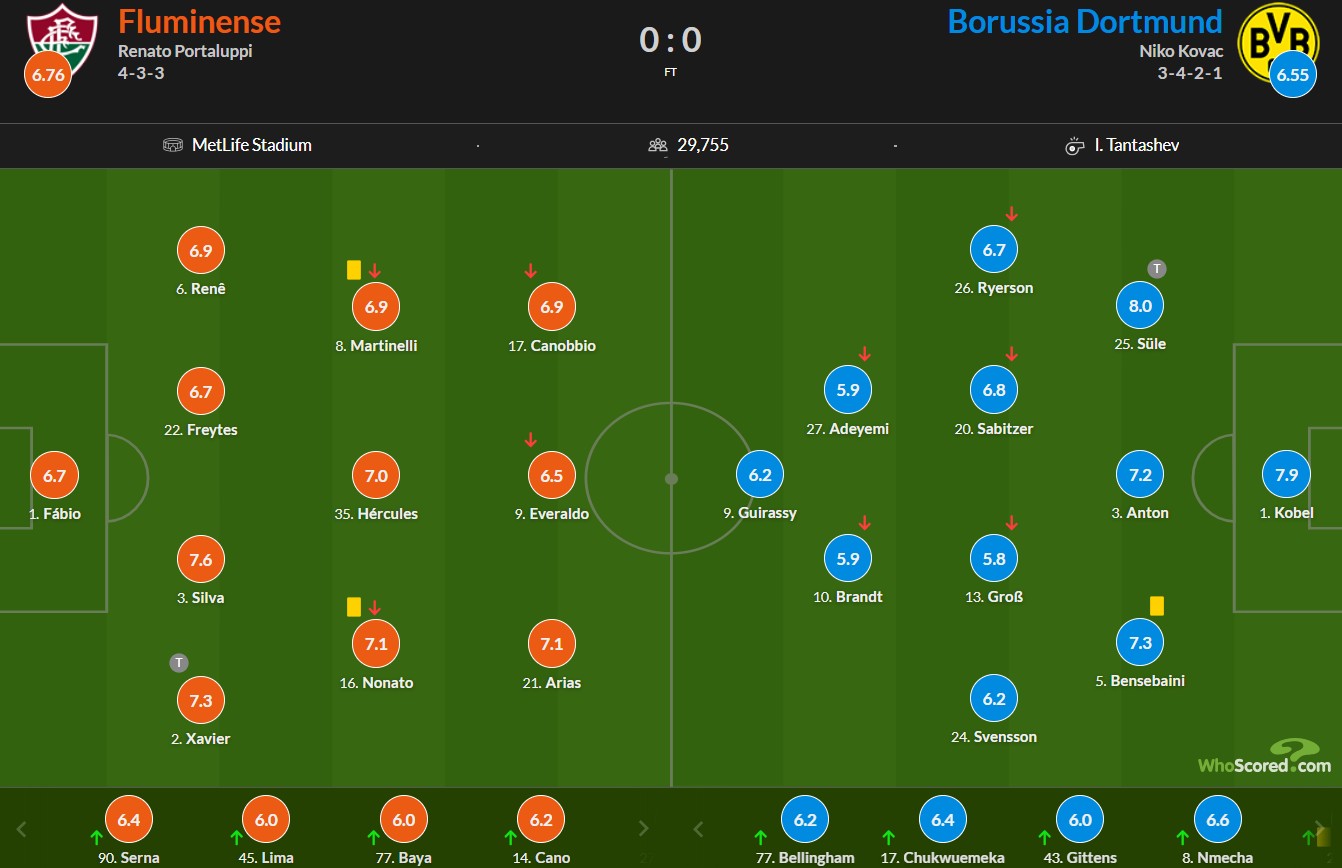The height and width of the screenshot is (868, 1342).
Task: Click the MetLife Stadium icon
Action: click(x=173, y=145)
